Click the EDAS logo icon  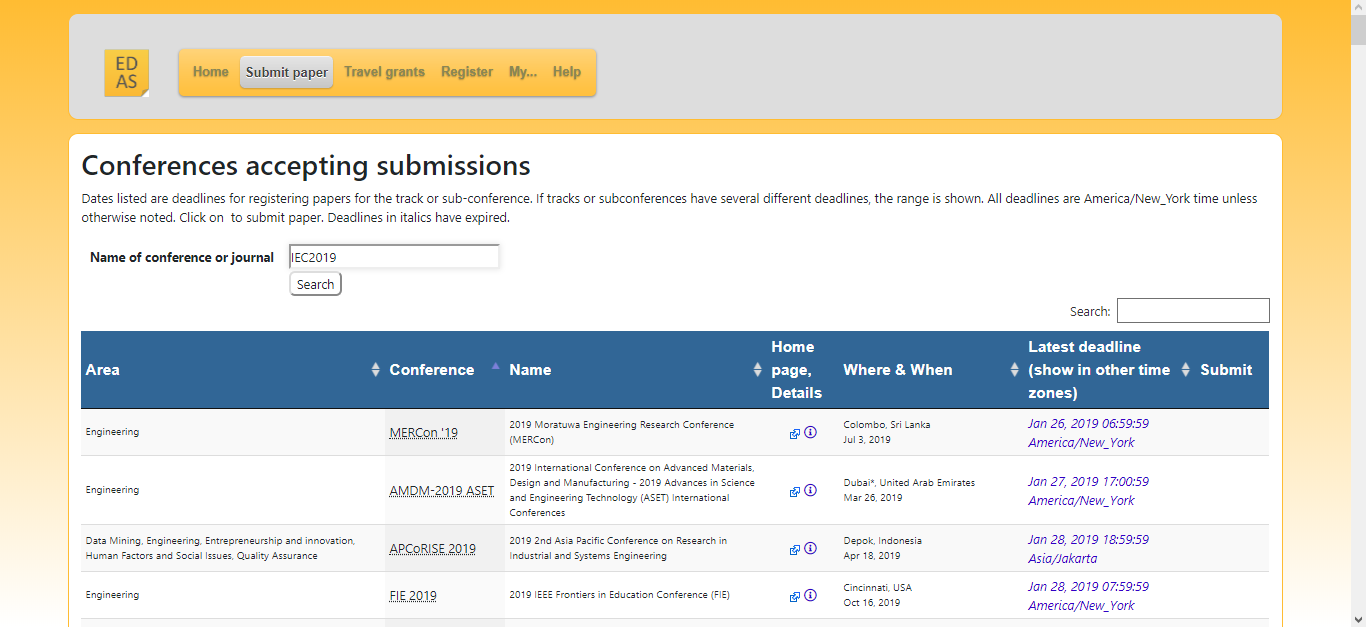[x=126, y=73]
